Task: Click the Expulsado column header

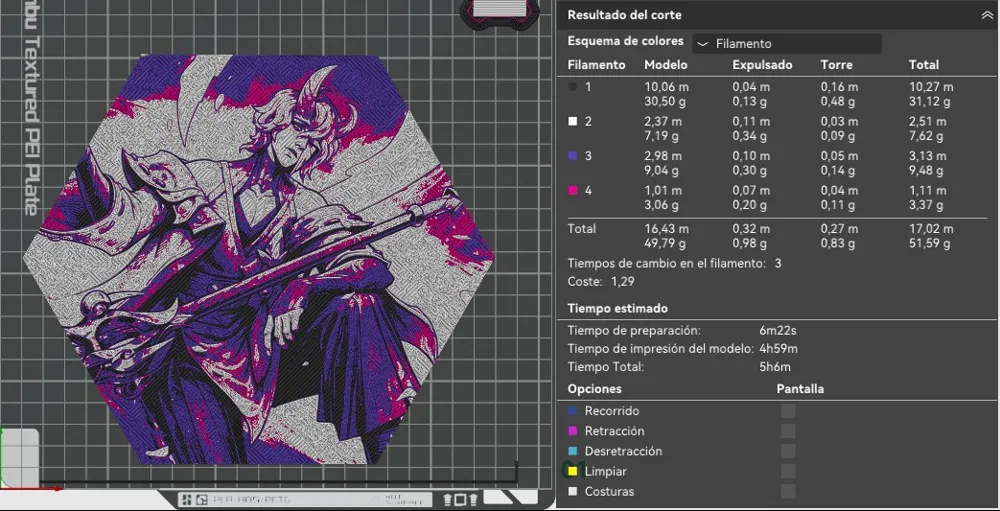Action: click(762, 65)
